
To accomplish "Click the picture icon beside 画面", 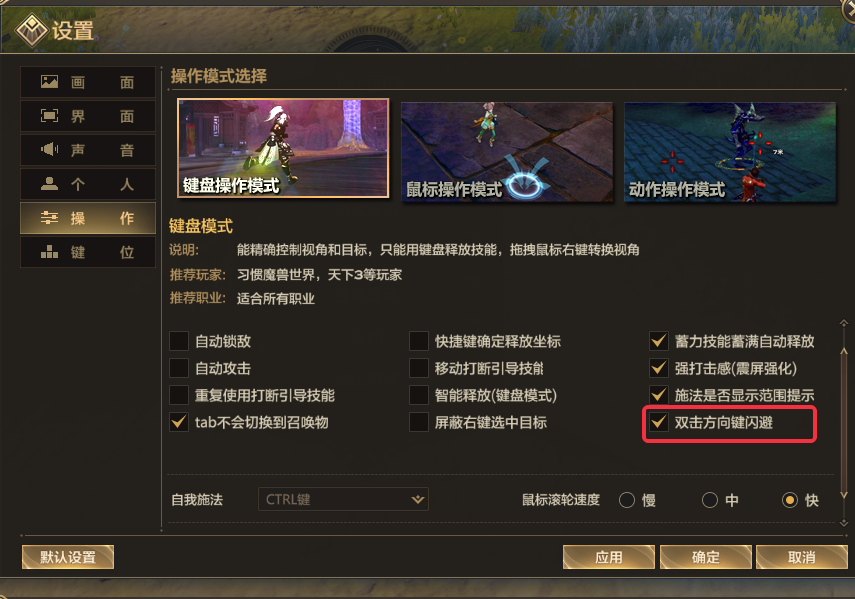I will pyautogui.click(x=50, y=82).
